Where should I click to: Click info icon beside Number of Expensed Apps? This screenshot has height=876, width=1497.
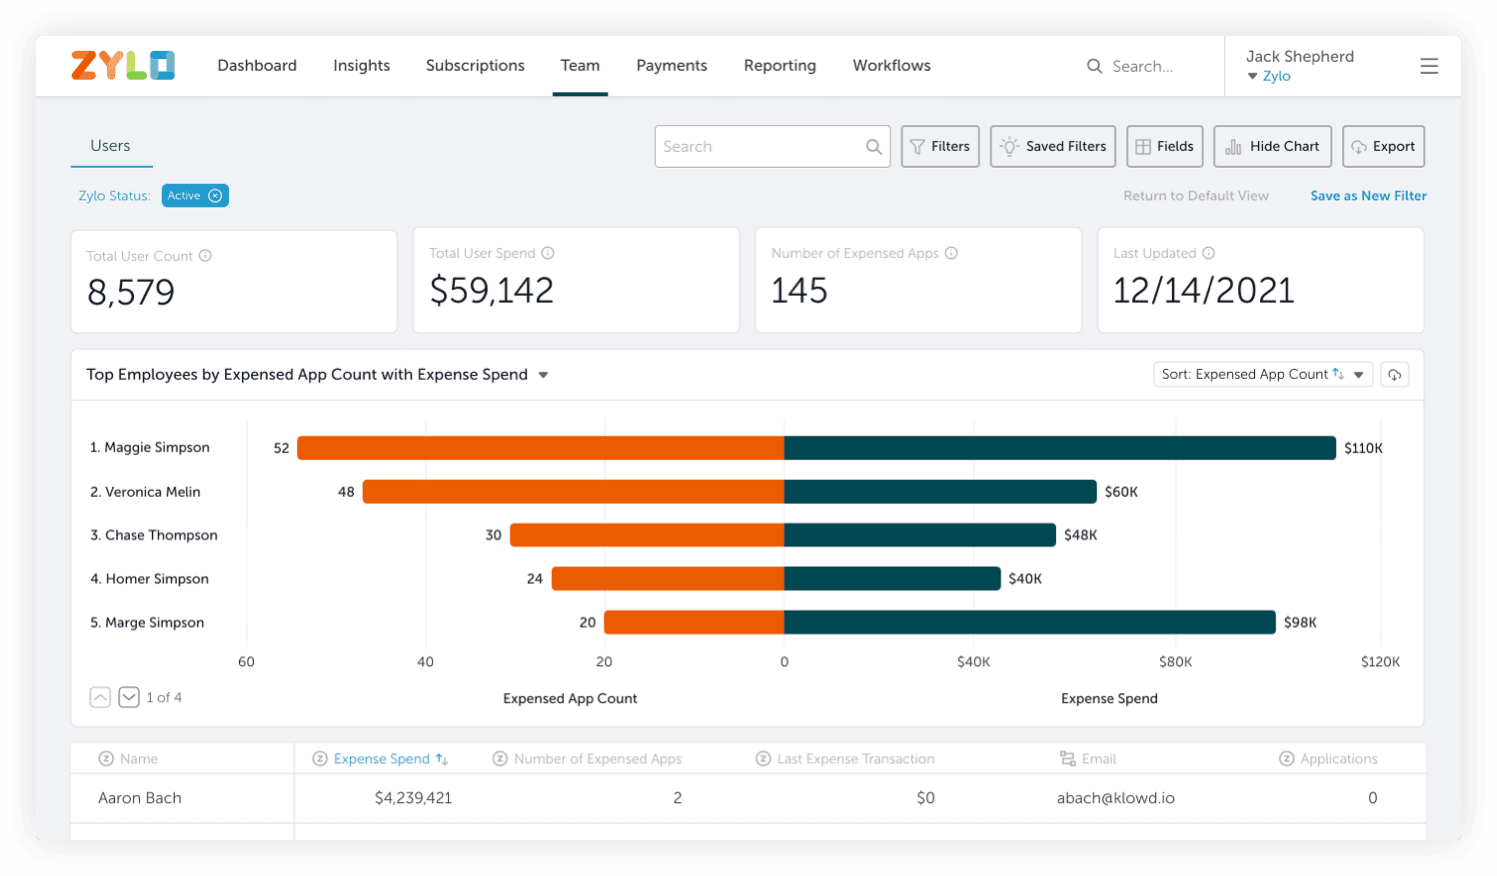pos(951,253)
